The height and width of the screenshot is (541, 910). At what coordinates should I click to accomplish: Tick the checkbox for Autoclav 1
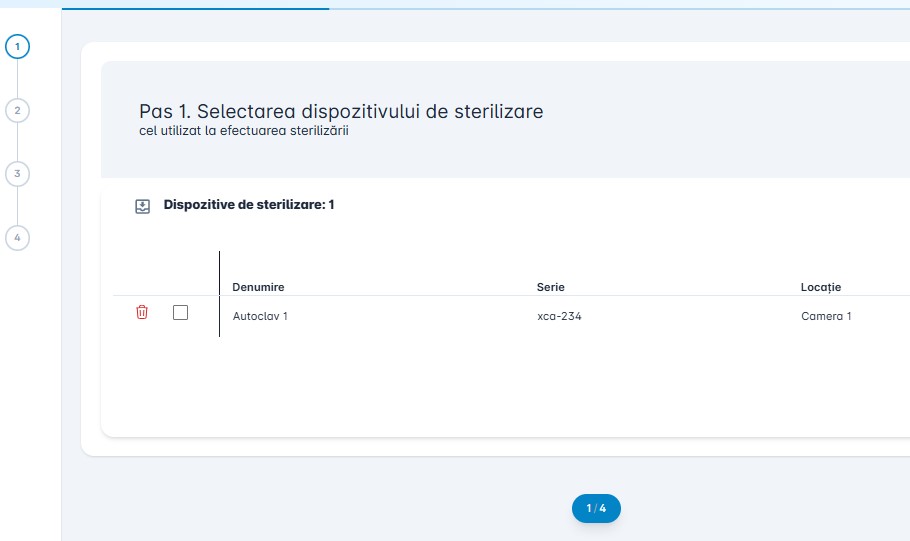[x=180, y=313]
